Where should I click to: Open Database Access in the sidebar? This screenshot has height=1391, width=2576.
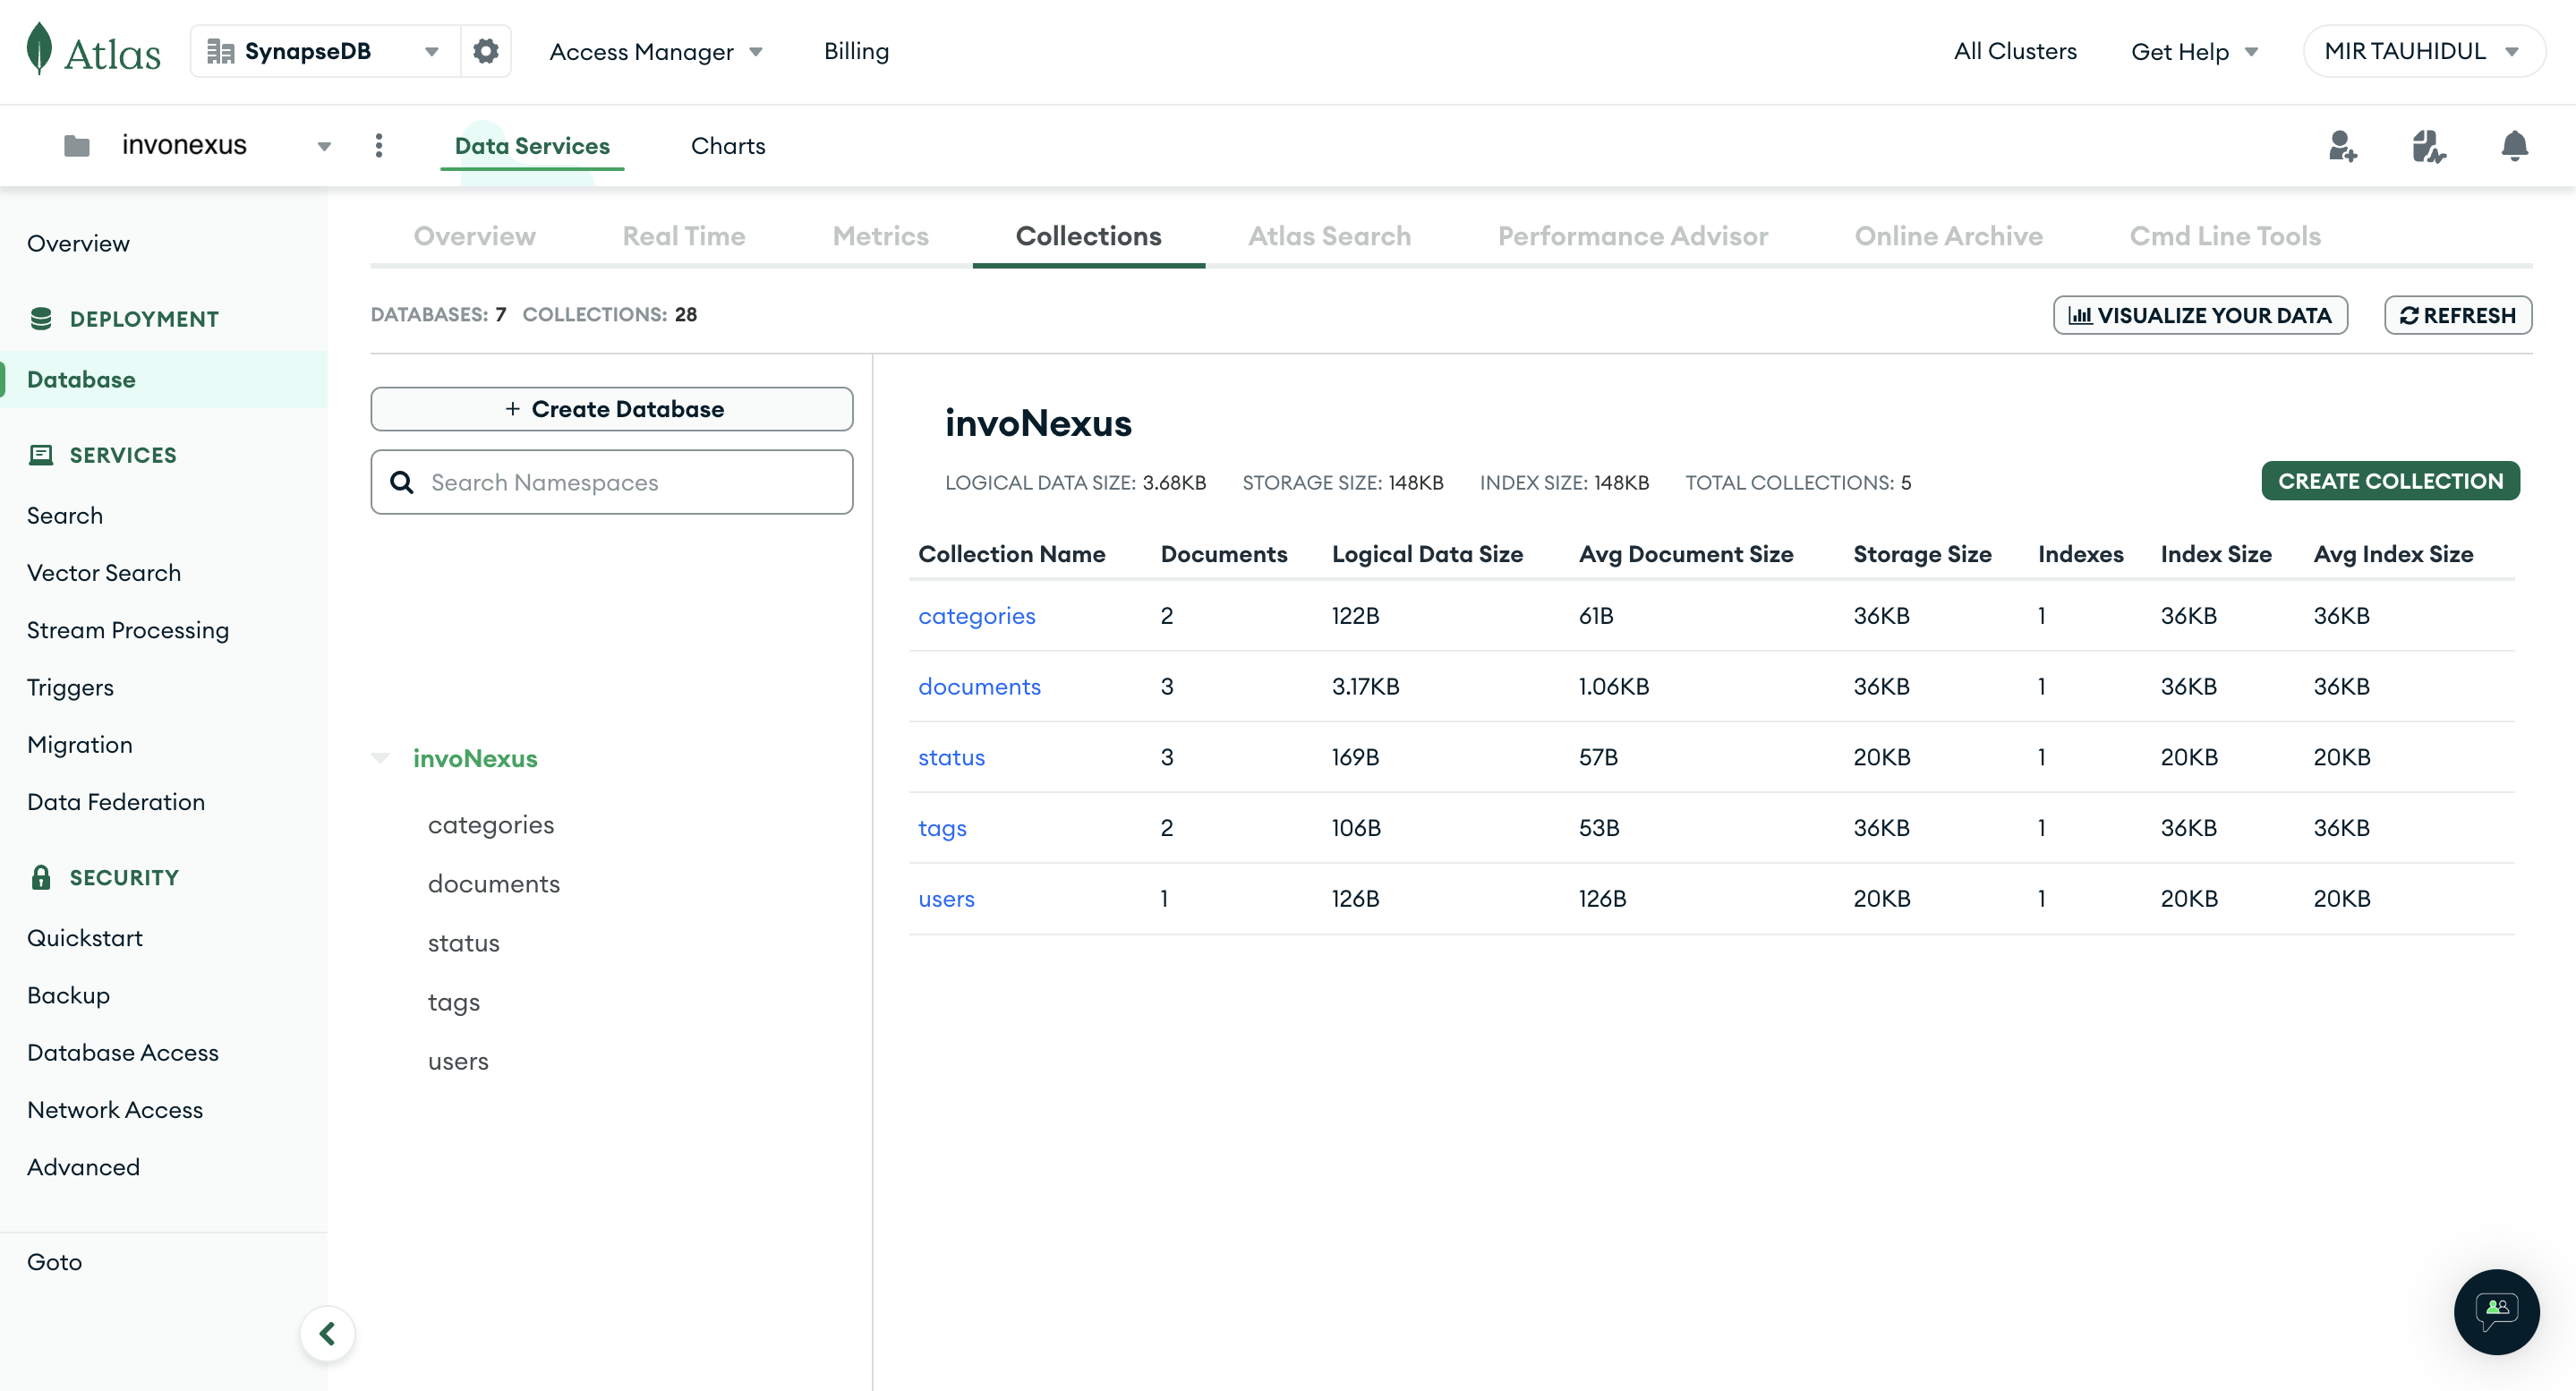point(123,1052)
